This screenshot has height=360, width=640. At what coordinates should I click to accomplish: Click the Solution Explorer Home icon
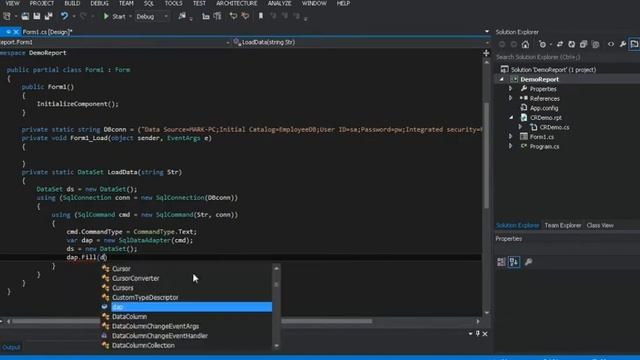[x=525, y=44]
